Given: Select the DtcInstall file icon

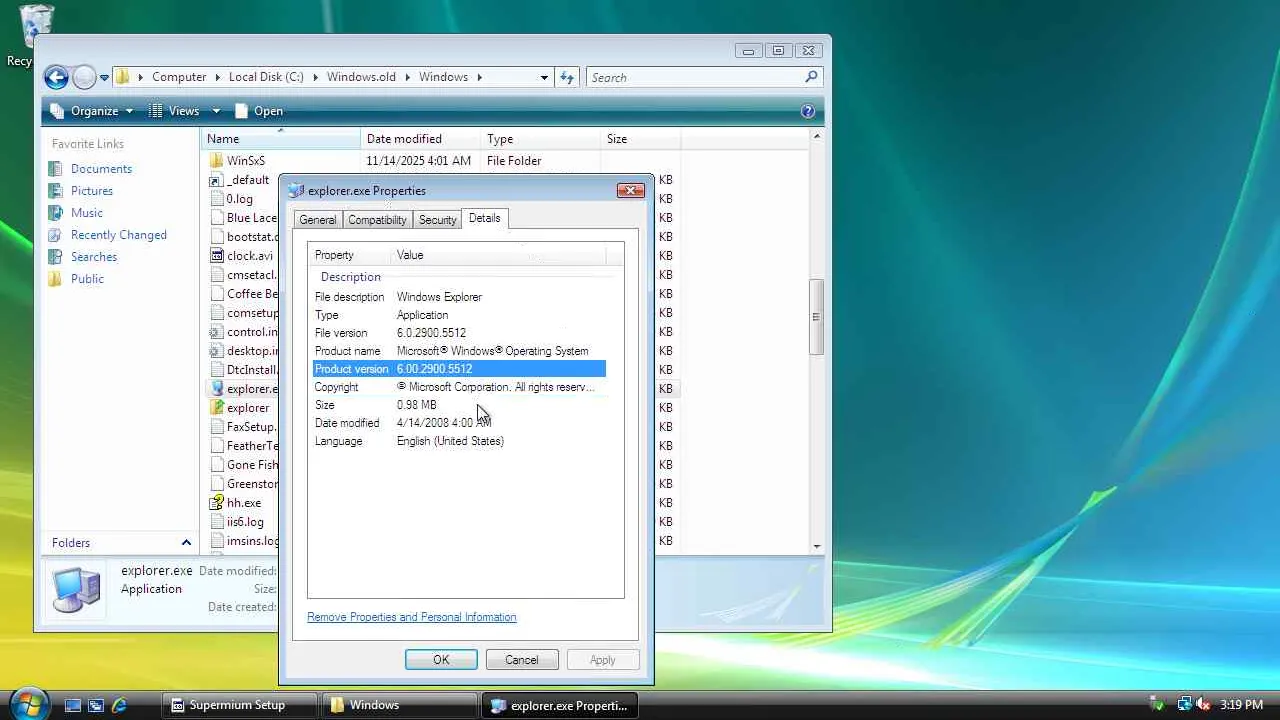Looking at the screenshot, I should (217, 370).
